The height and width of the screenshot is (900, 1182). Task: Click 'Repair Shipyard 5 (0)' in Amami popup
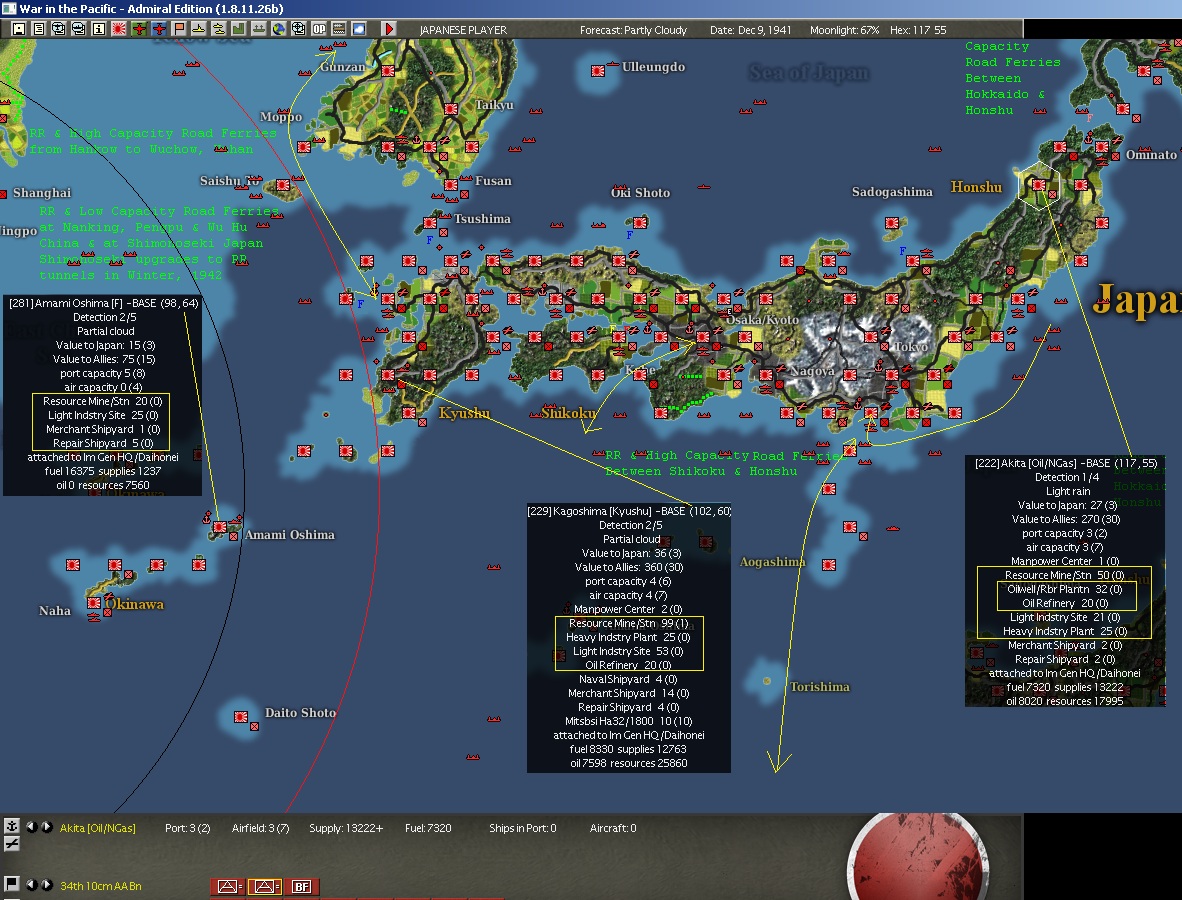[x=103, y=443]
